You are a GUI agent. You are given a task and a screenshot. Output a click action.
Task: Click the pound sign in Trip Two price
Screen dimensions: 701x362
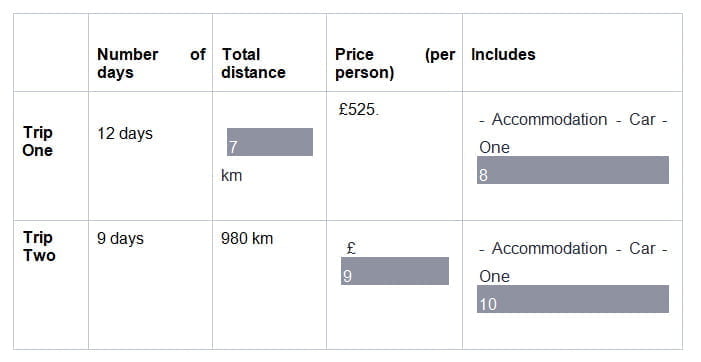351,248
